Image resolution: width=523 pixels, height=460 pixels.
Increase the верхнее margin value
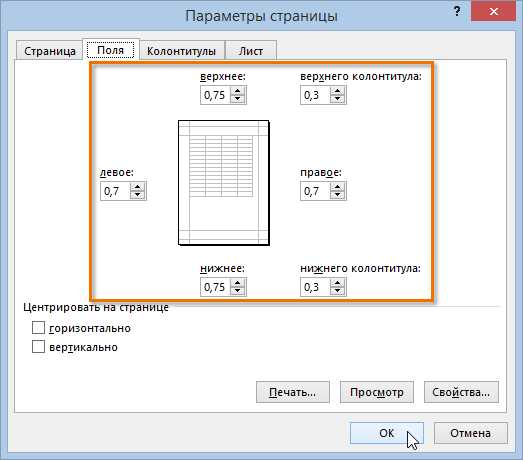pyautogui.click(x=237, y=91)
